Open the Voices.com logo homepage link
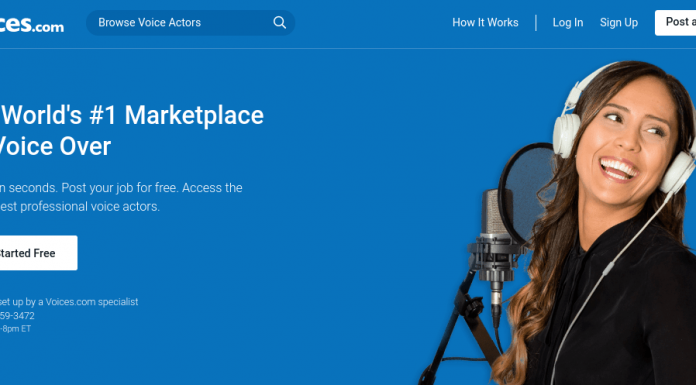Screen dimensions: 696x385 point(31,24)
